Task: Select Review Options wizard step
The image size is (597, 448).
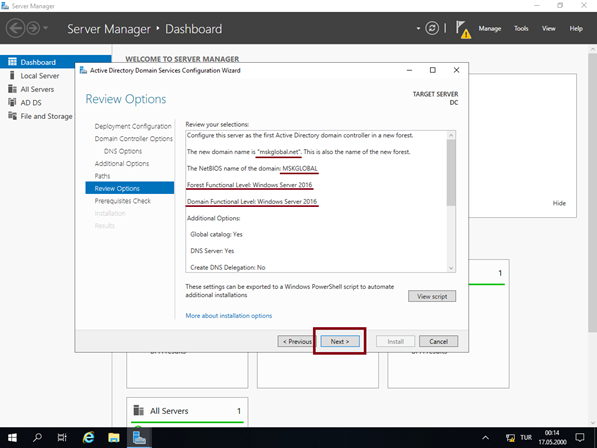Action: tap(129, 188)
